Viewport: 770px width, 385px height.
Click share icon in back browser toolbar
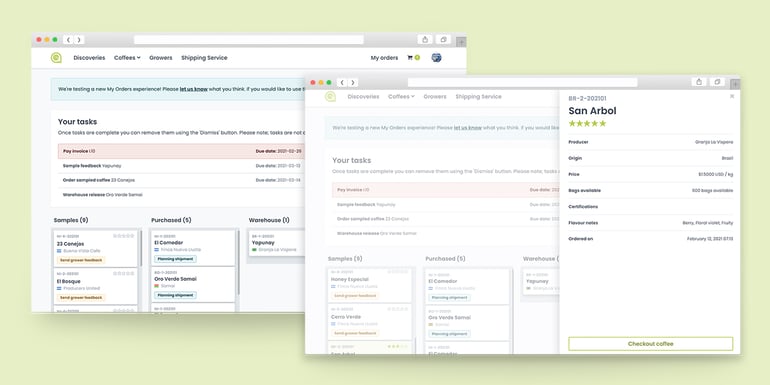coord(425,40)
